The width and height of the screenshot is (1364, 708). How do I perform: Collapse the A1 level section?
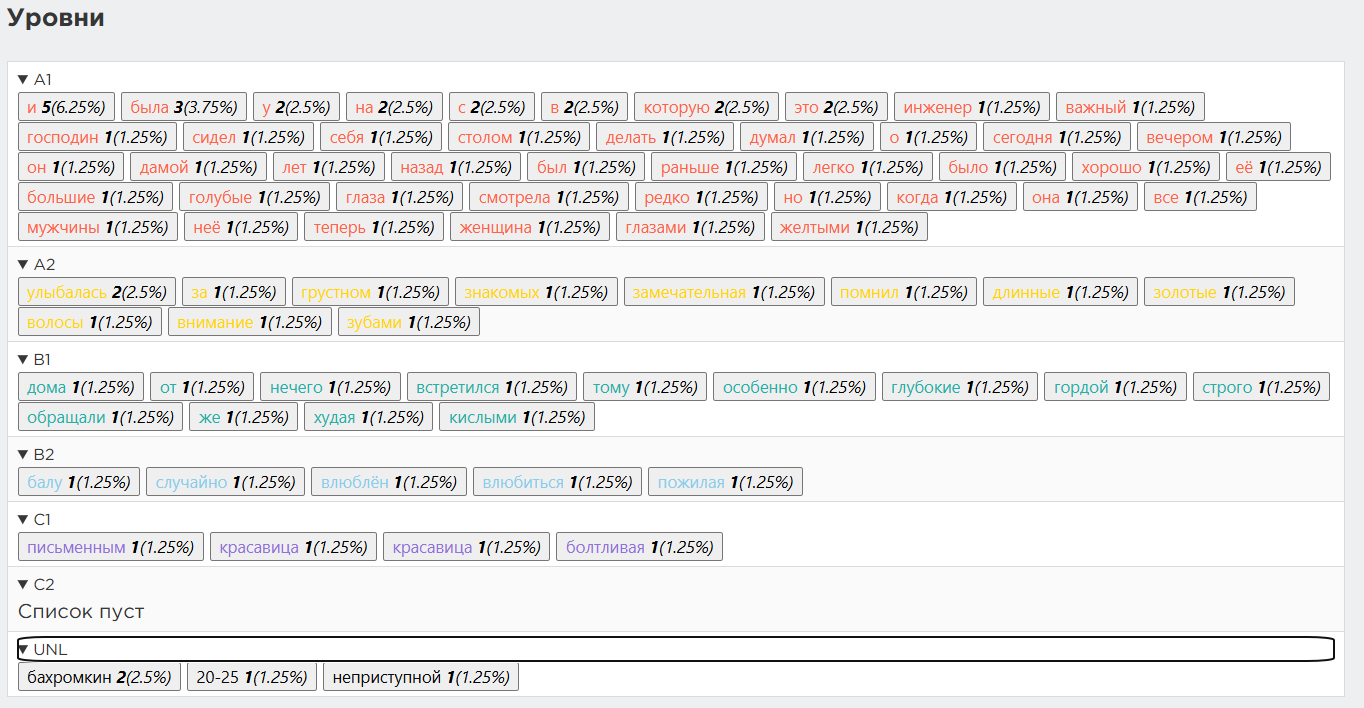click(x=35, y=79)
